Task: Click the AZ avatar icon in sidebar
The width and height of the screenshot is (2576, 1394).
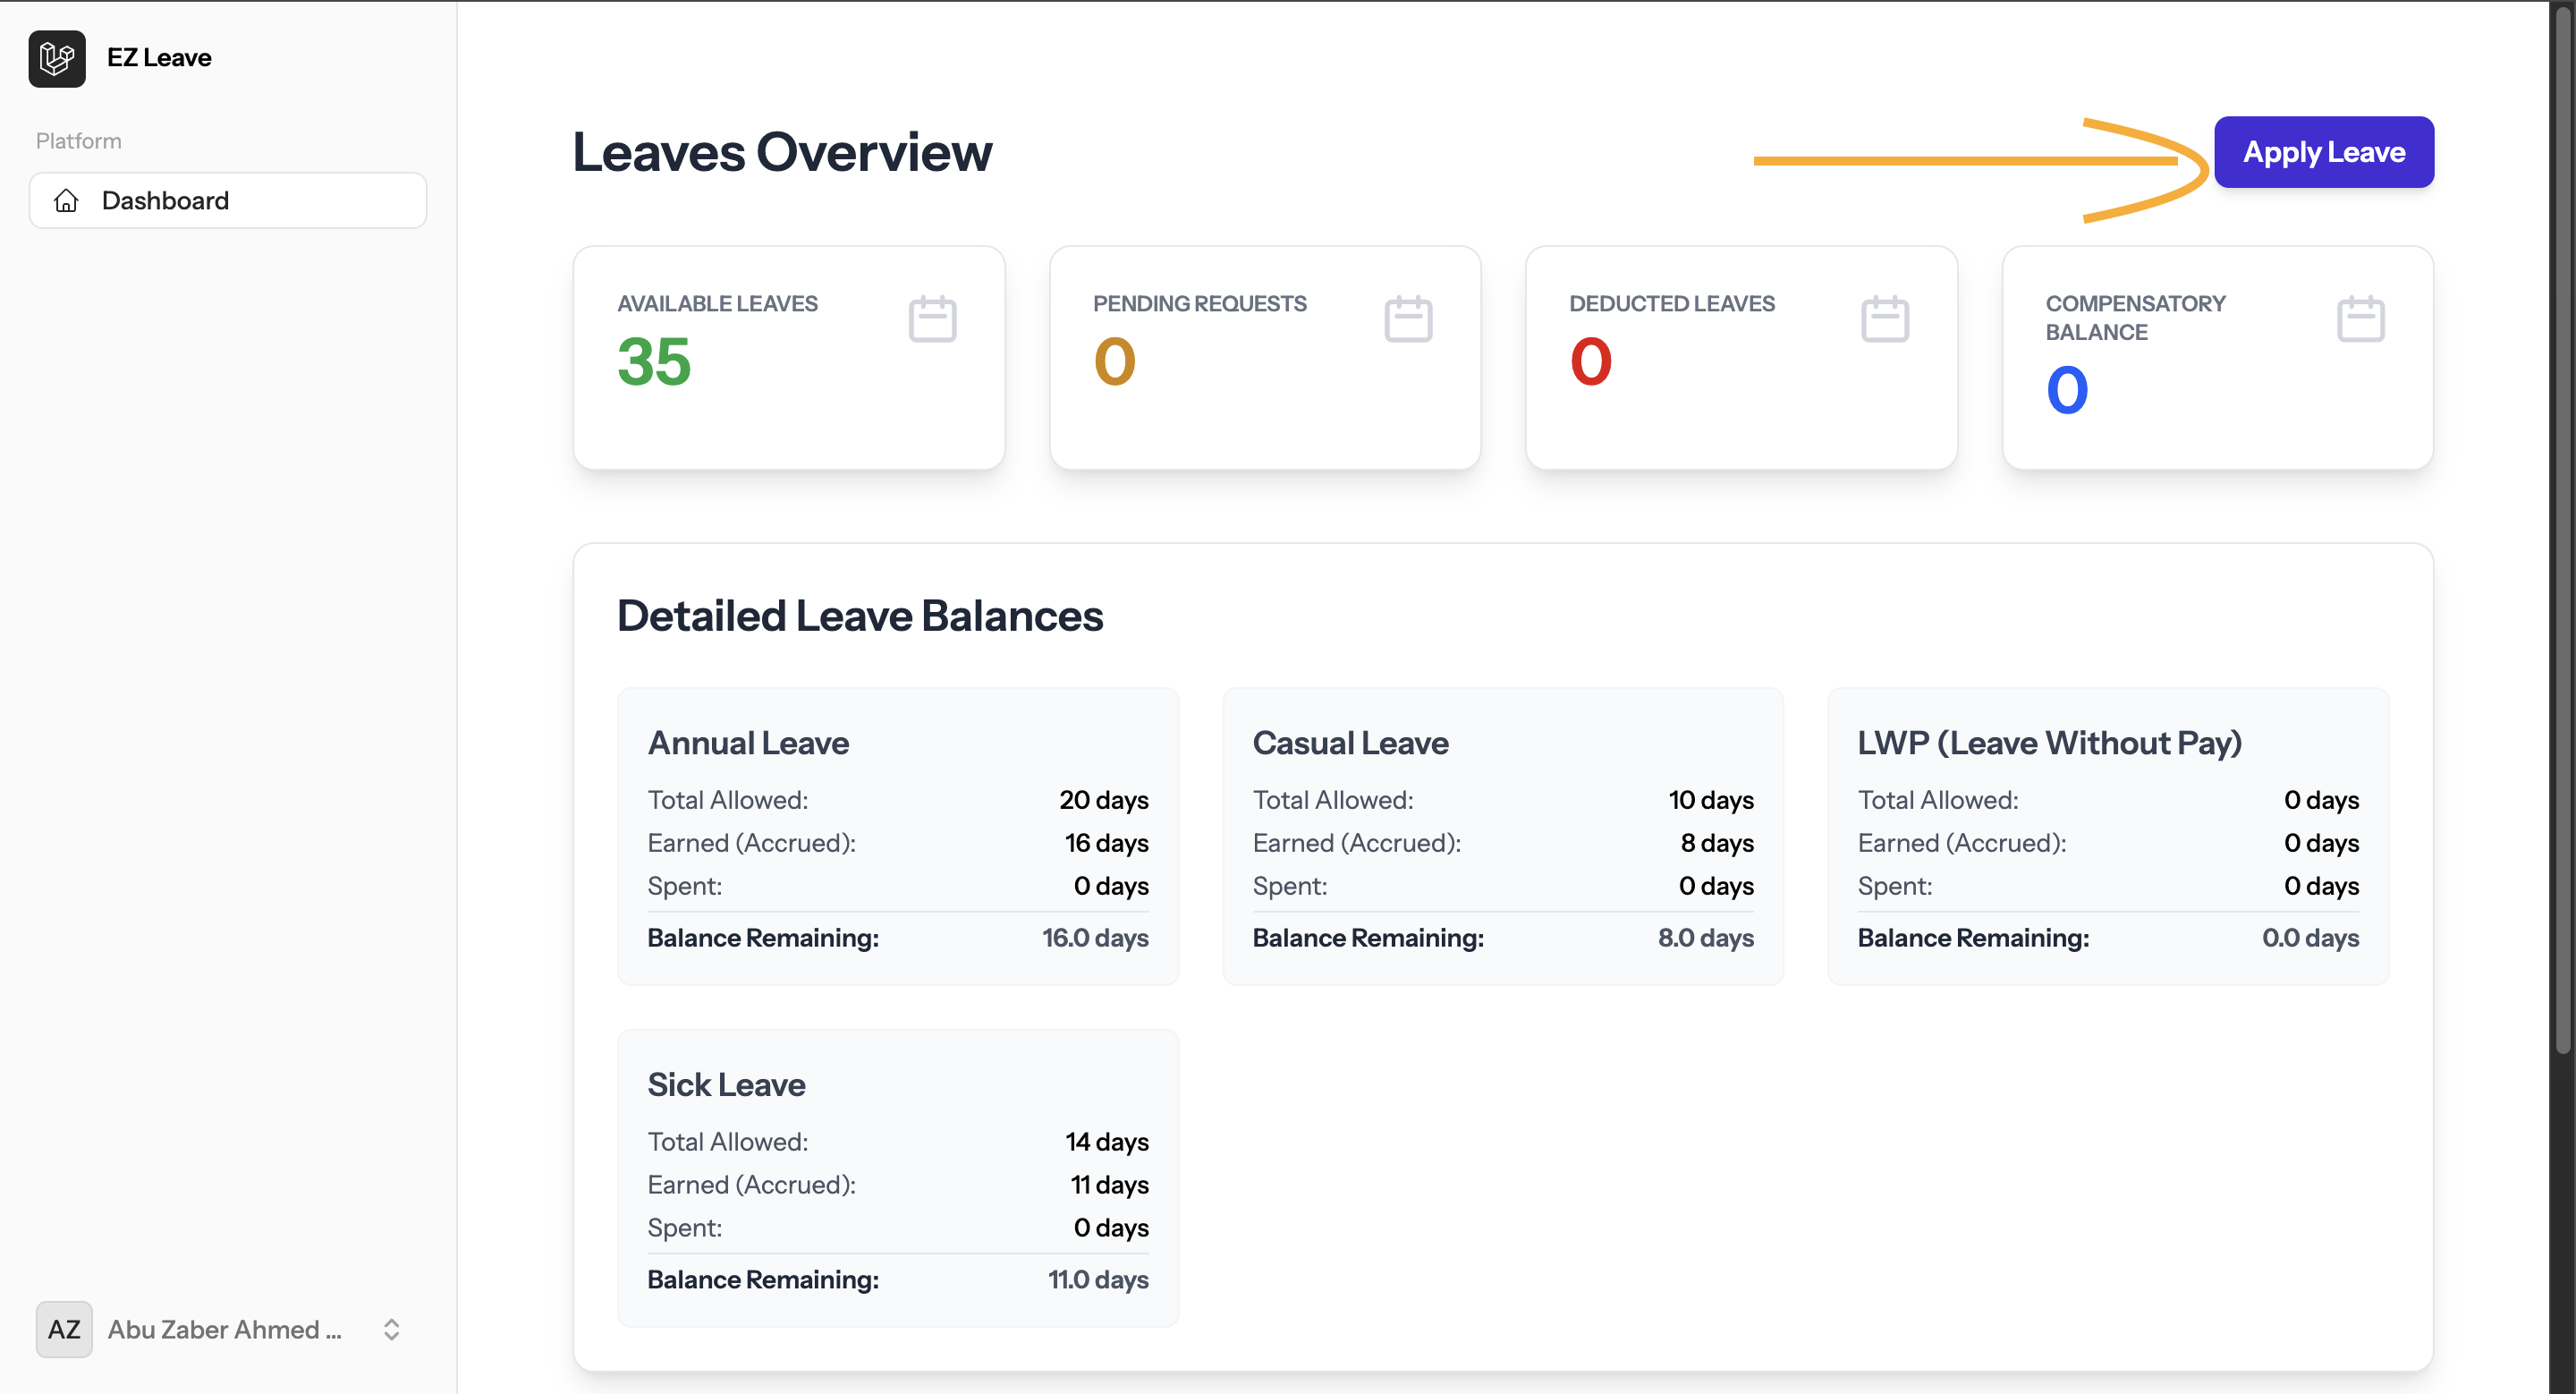Action: [64, 1329]
